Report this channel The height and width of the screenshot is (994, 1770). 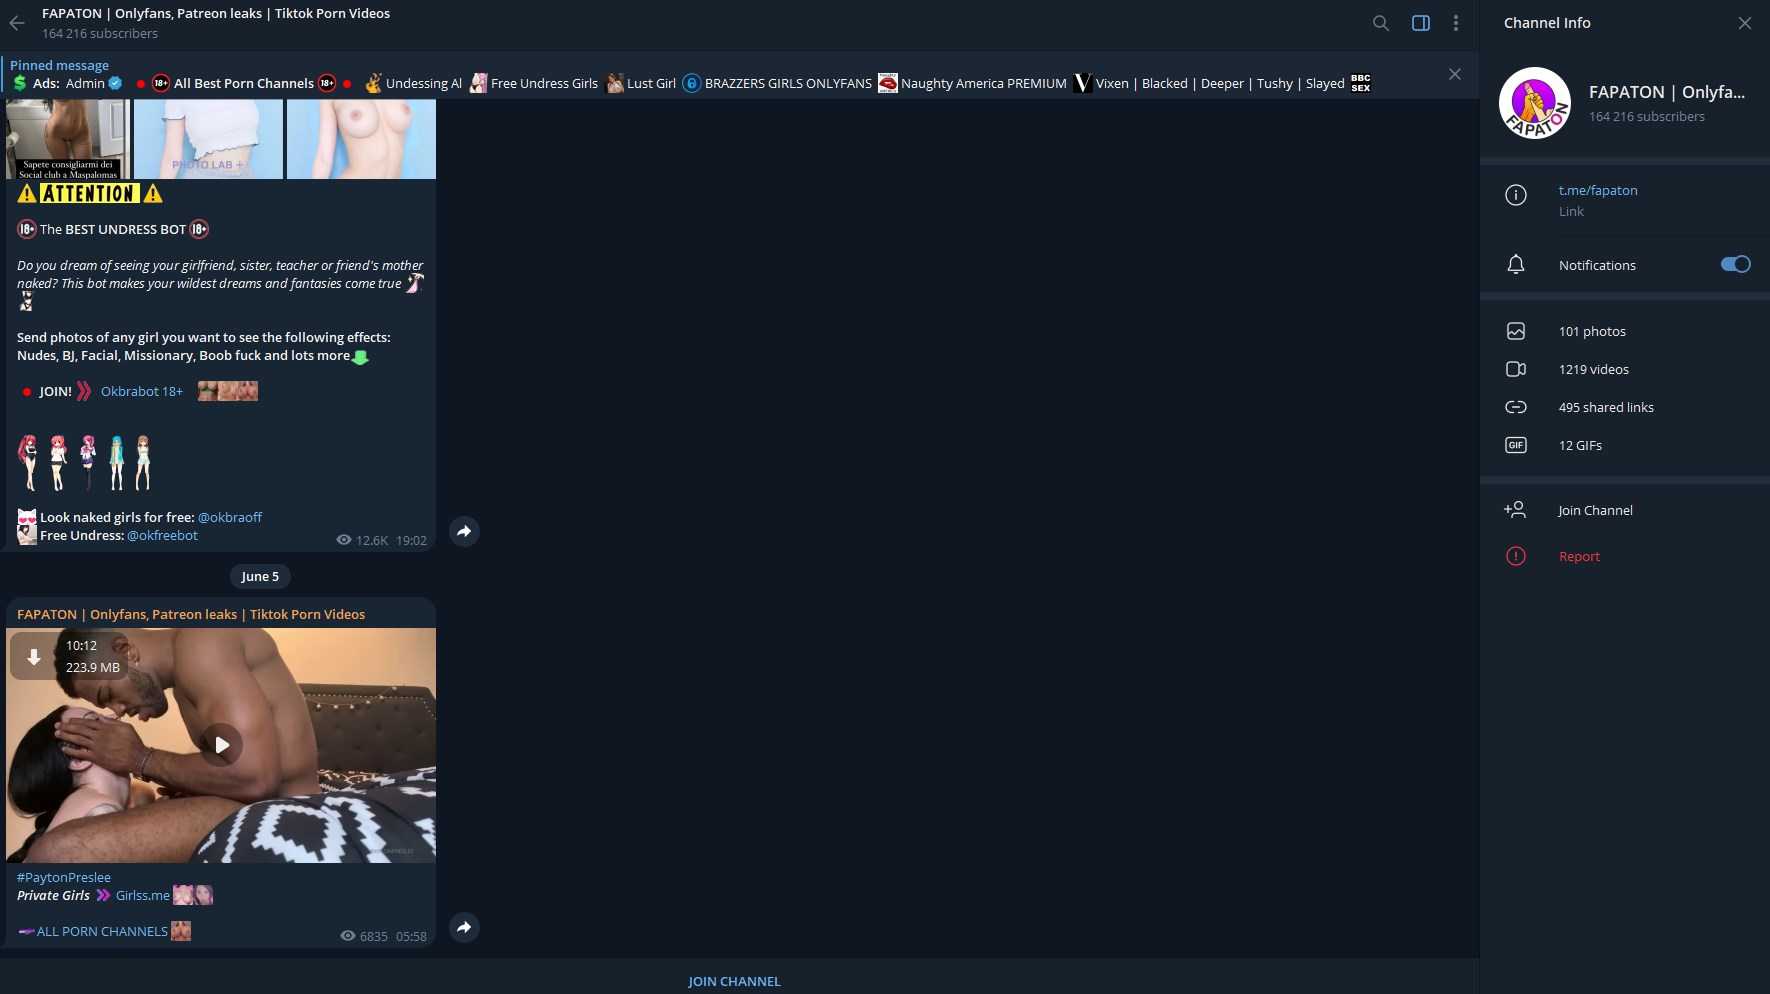click(1579, 556)
